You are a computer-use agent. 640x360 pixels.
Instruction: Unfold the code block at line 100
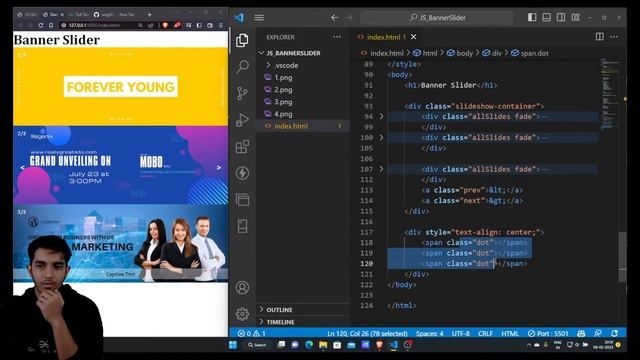[x=381, y=138]
